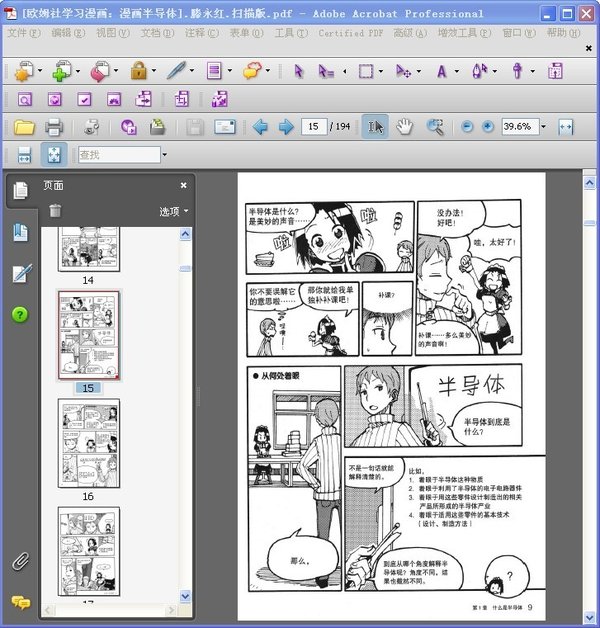Click the Create PDF toolbar icon
Viewport: 600px width, 628px height.
(x=24, y=71)
